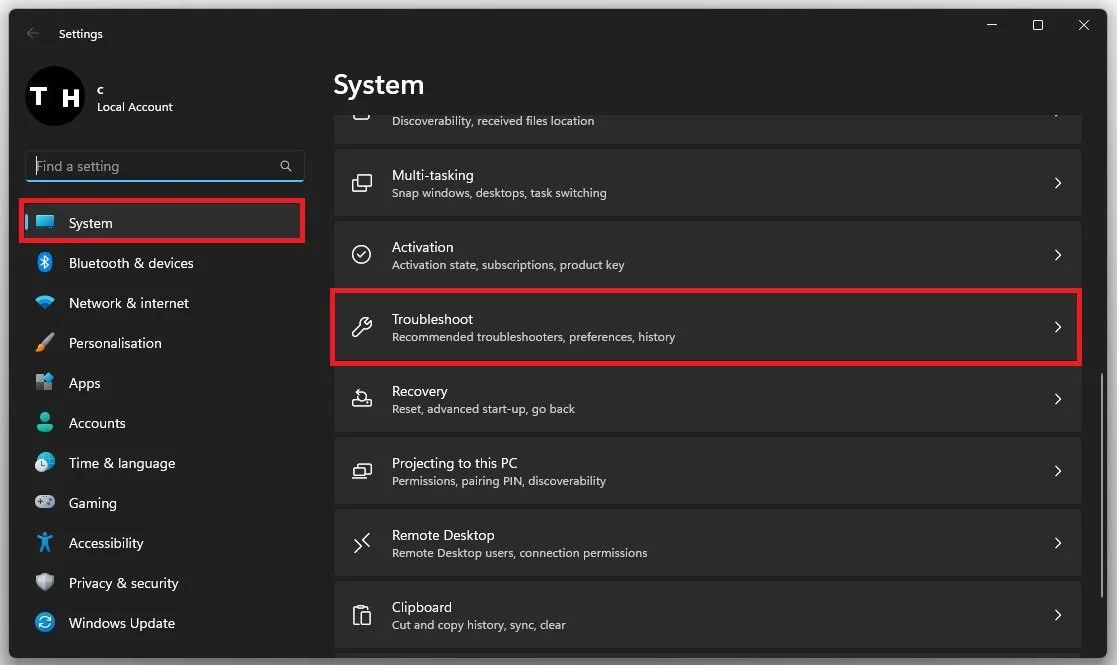
Task: Click the Local Account label
Action: click(135, 107)
